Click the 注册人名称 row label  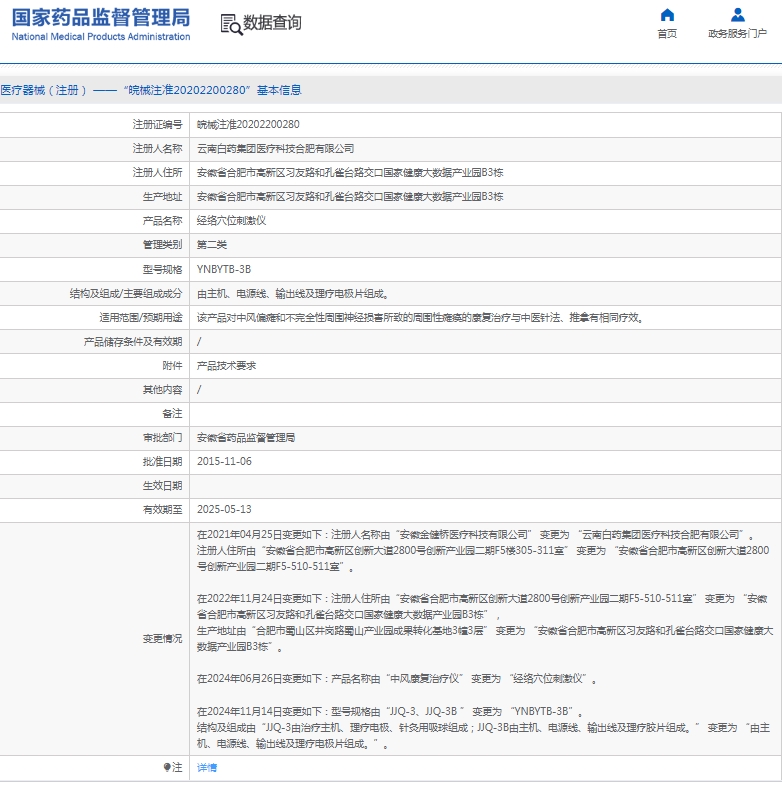pos(157,149)
